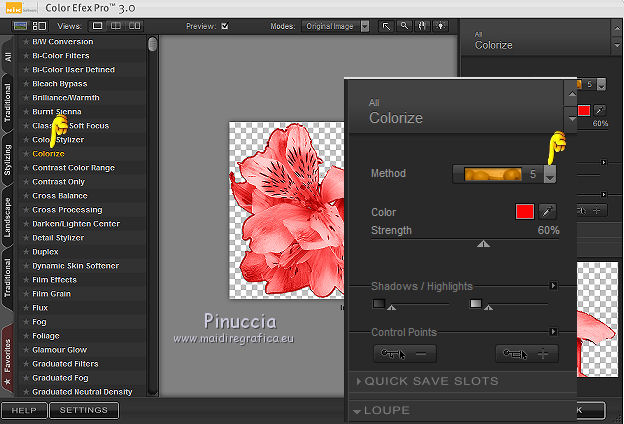Select the zoom magnifier tool
The width and height of the screenshot is (624, 424).
(x=405, y=26)
